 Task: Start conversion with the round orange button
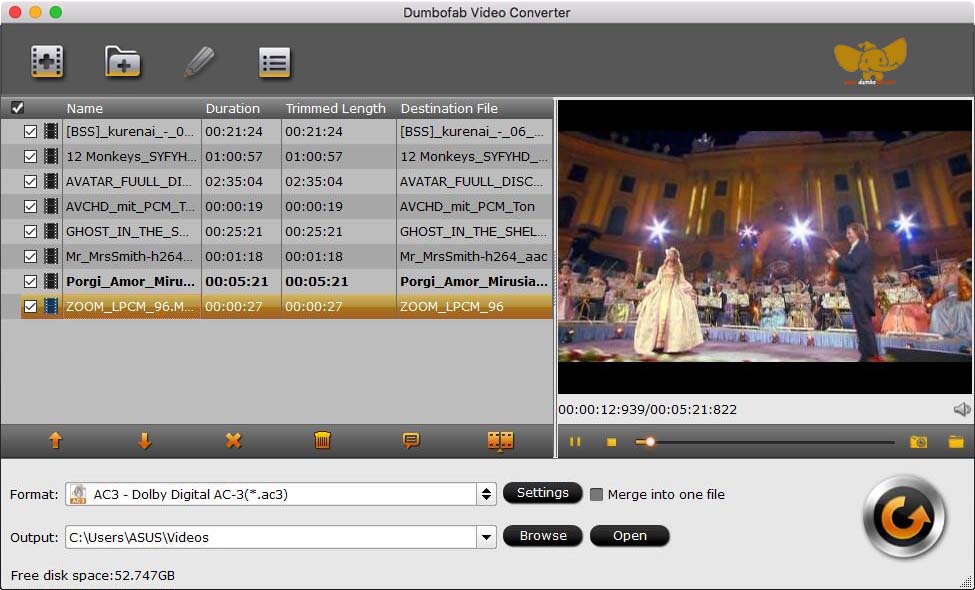click(904, 516)
